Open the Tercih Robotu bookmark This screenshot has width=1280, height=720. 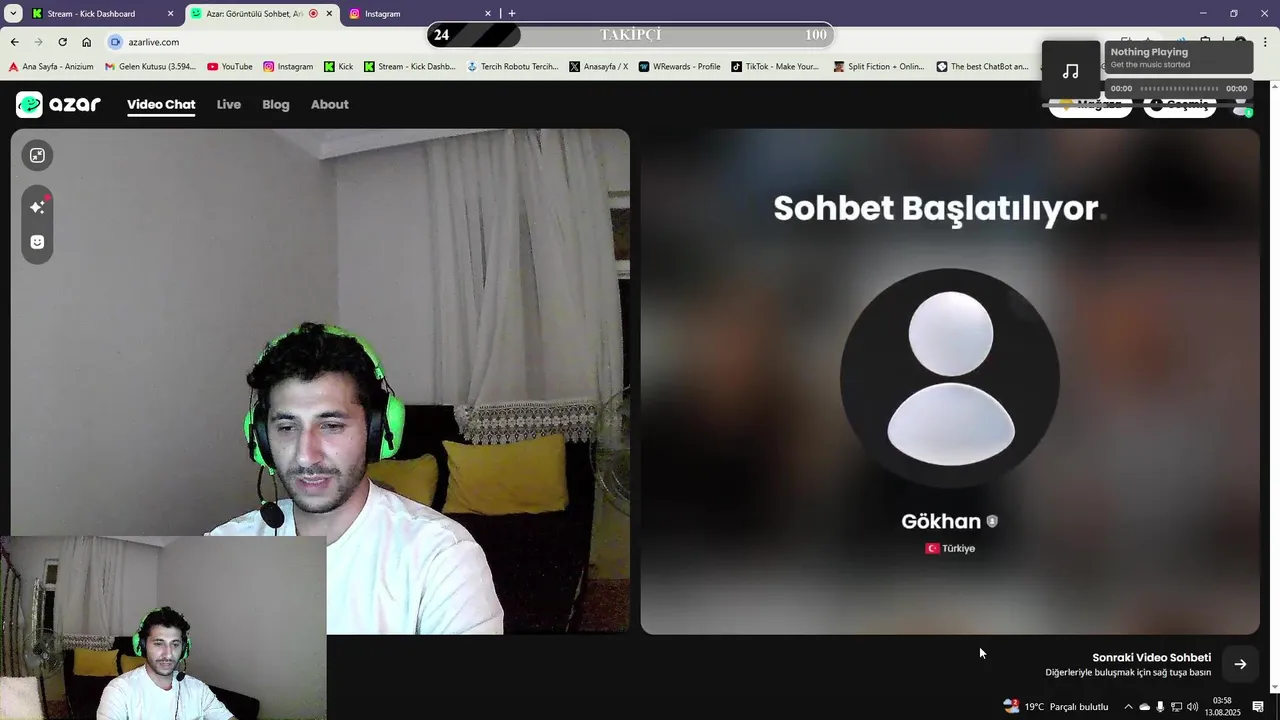[x=513, y=67]
